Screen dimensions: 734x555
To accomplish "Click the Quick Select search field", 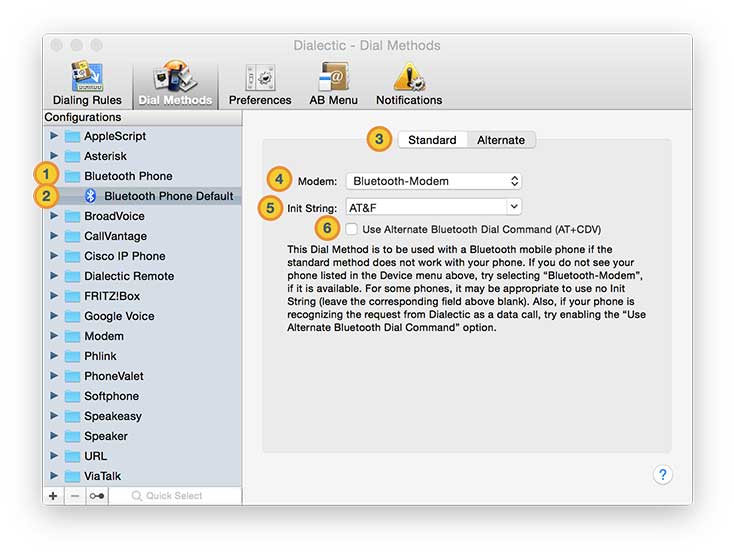I will coord(175,496).
